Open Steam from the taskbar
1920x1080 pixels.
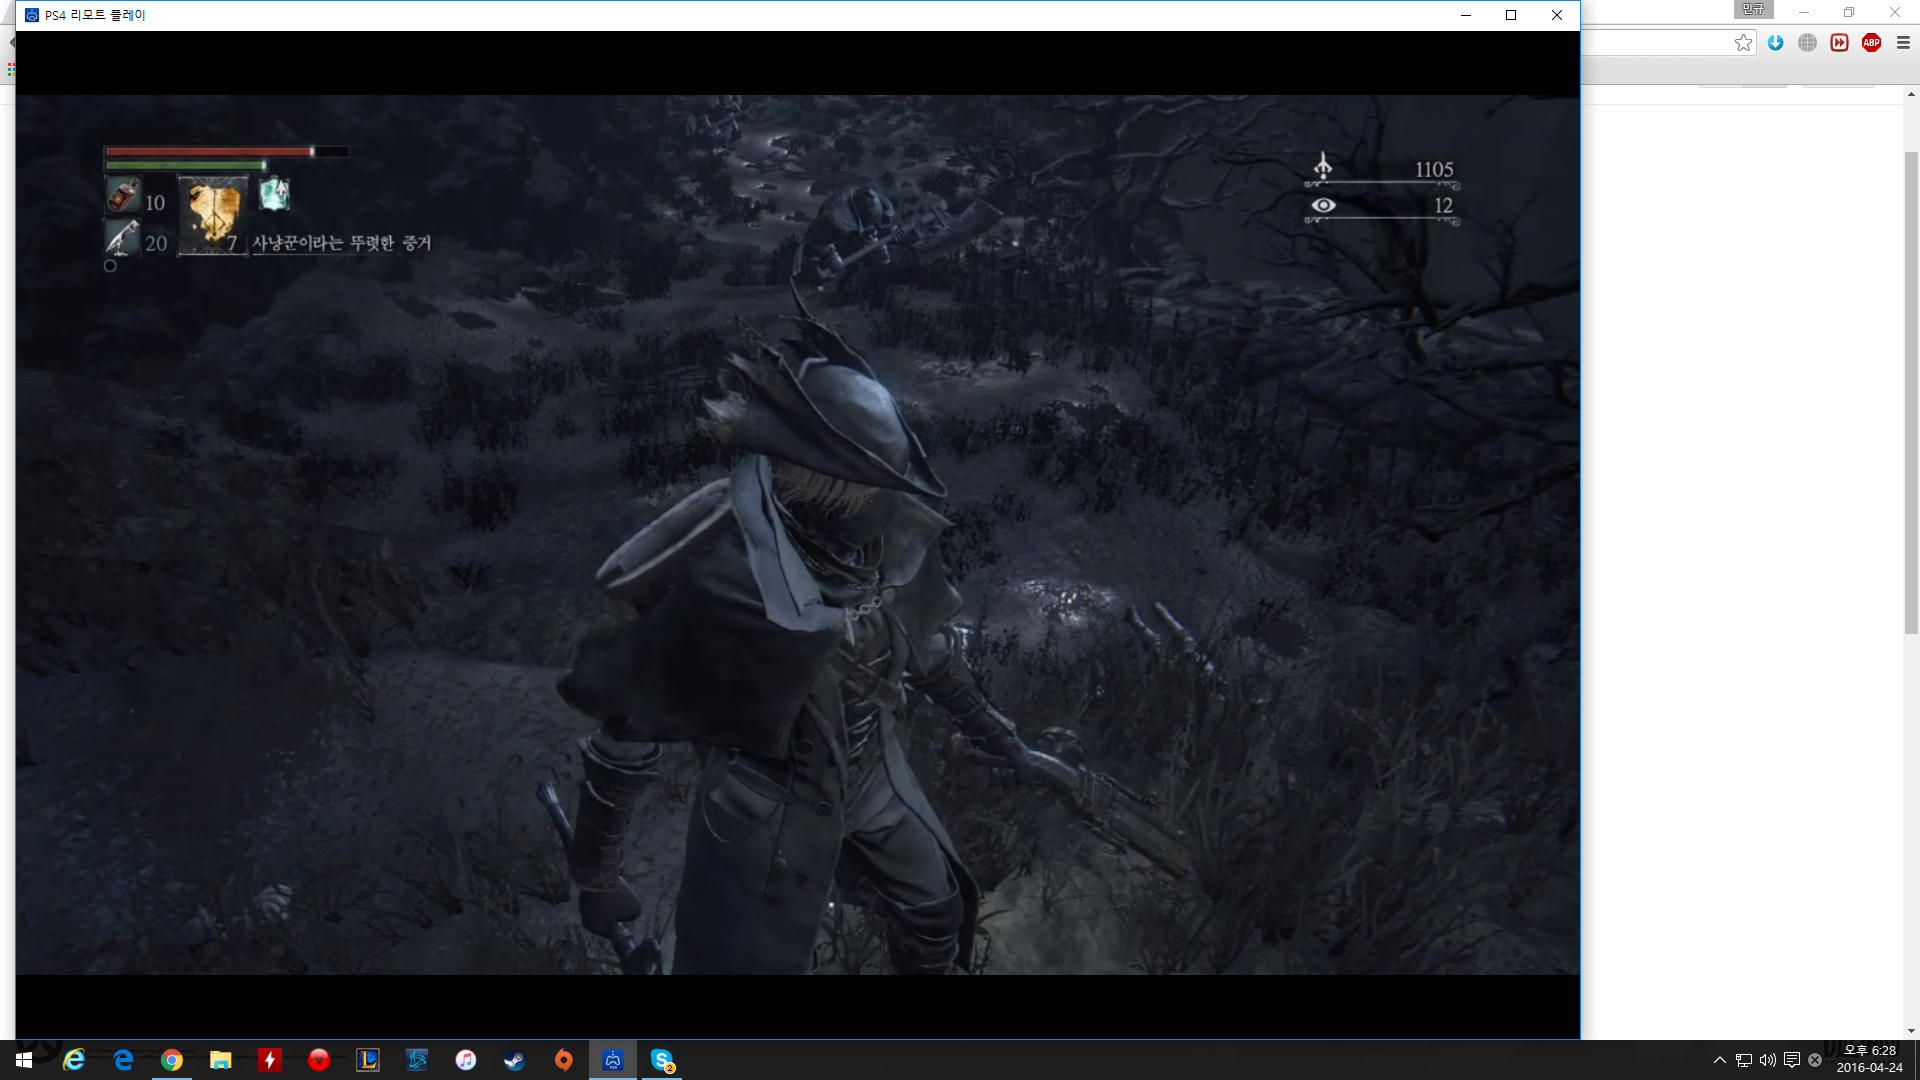pyautogui.click(x=514, y=1060)
